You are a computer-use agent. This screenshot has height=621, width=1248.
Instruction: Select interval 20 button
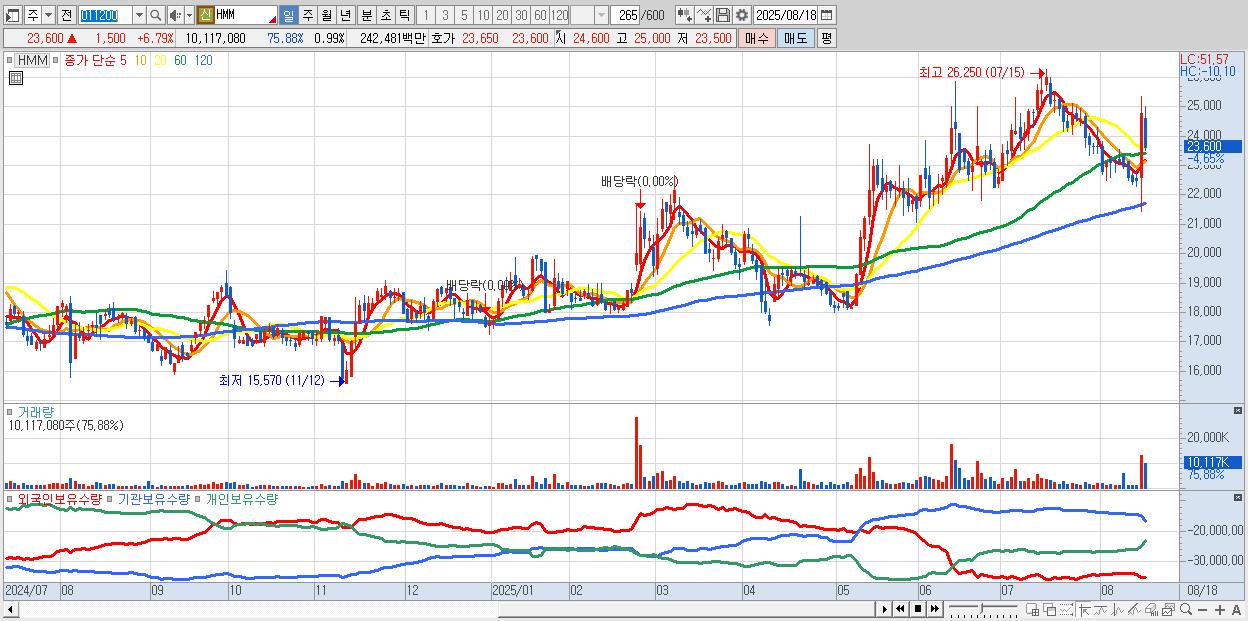coord(502,15)
